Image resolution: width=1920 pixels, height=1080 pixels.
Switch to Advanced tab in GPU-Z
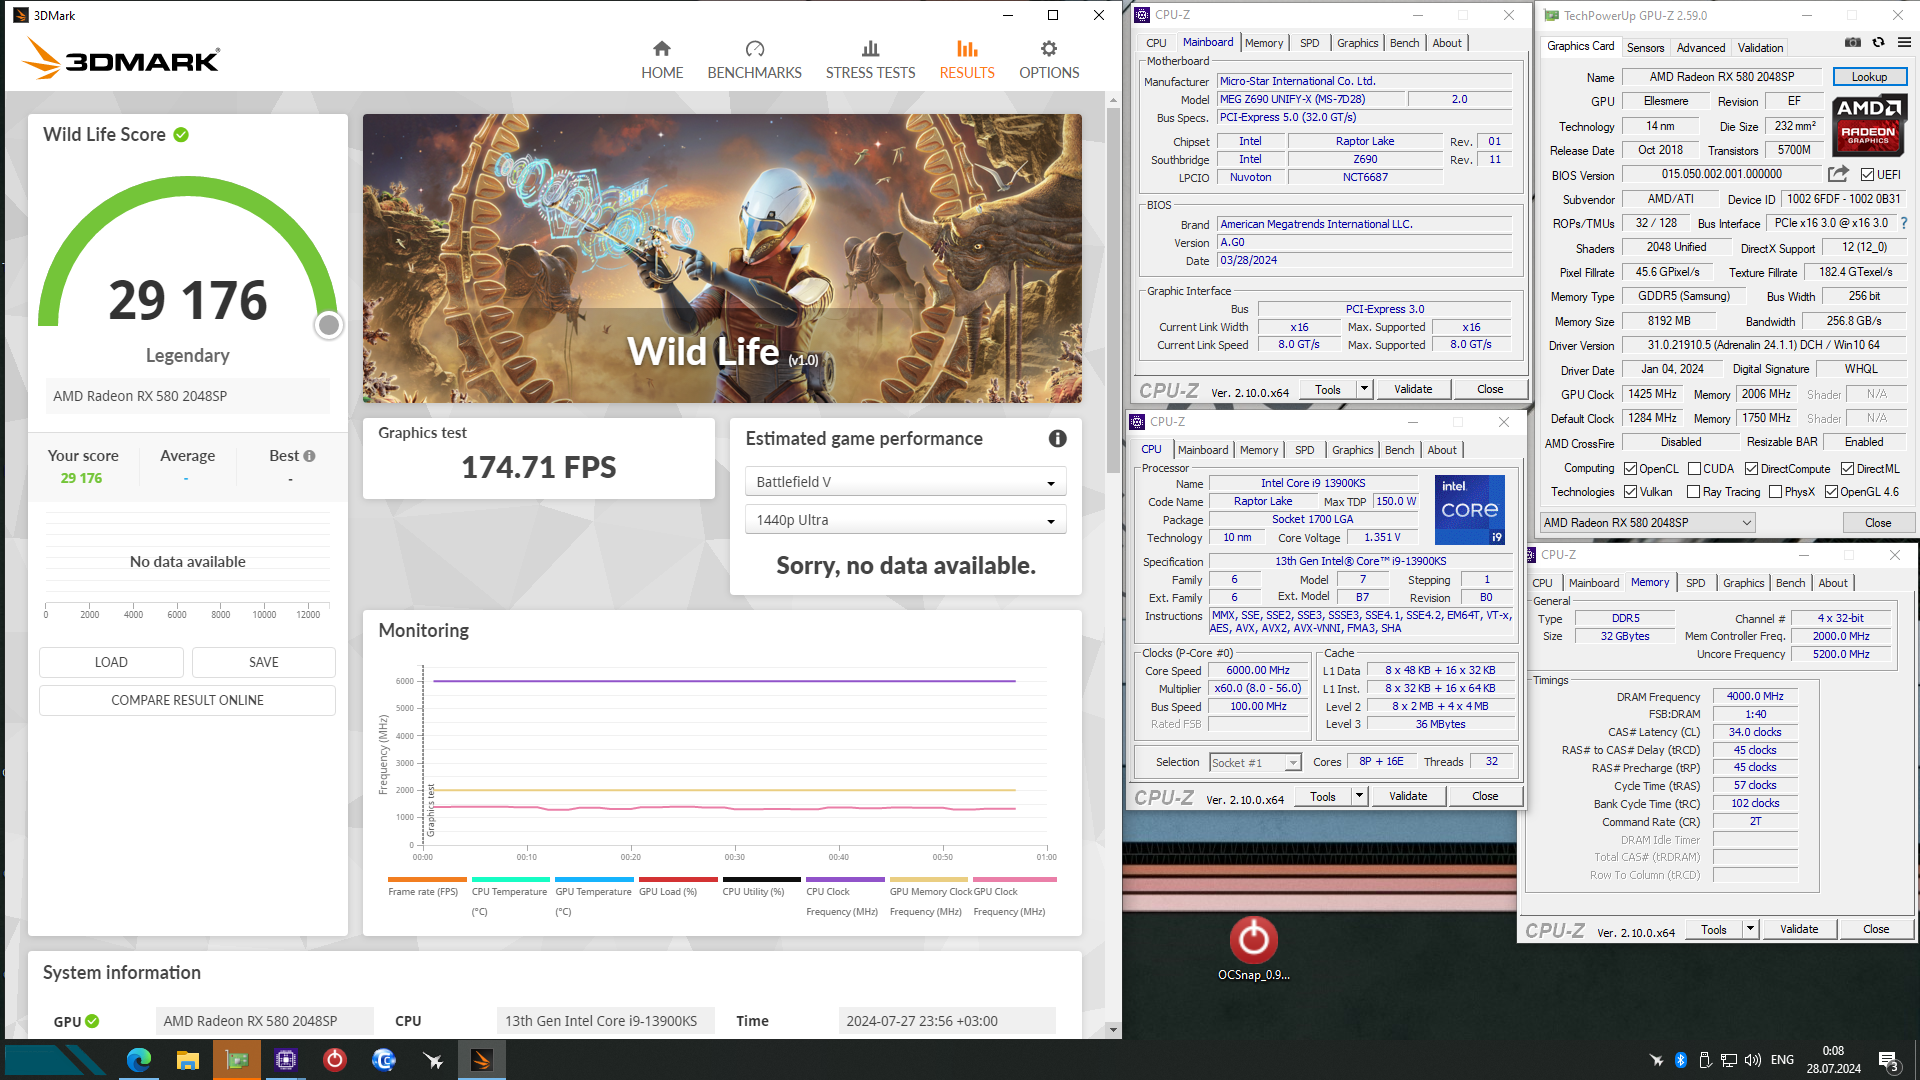pos(1701,48)
